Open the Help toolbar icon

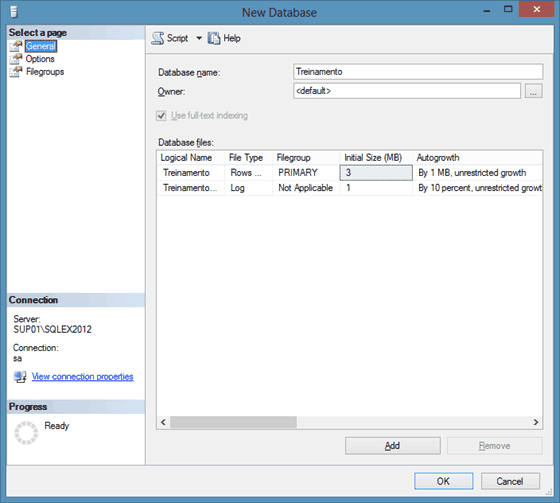tap(214, 38)
